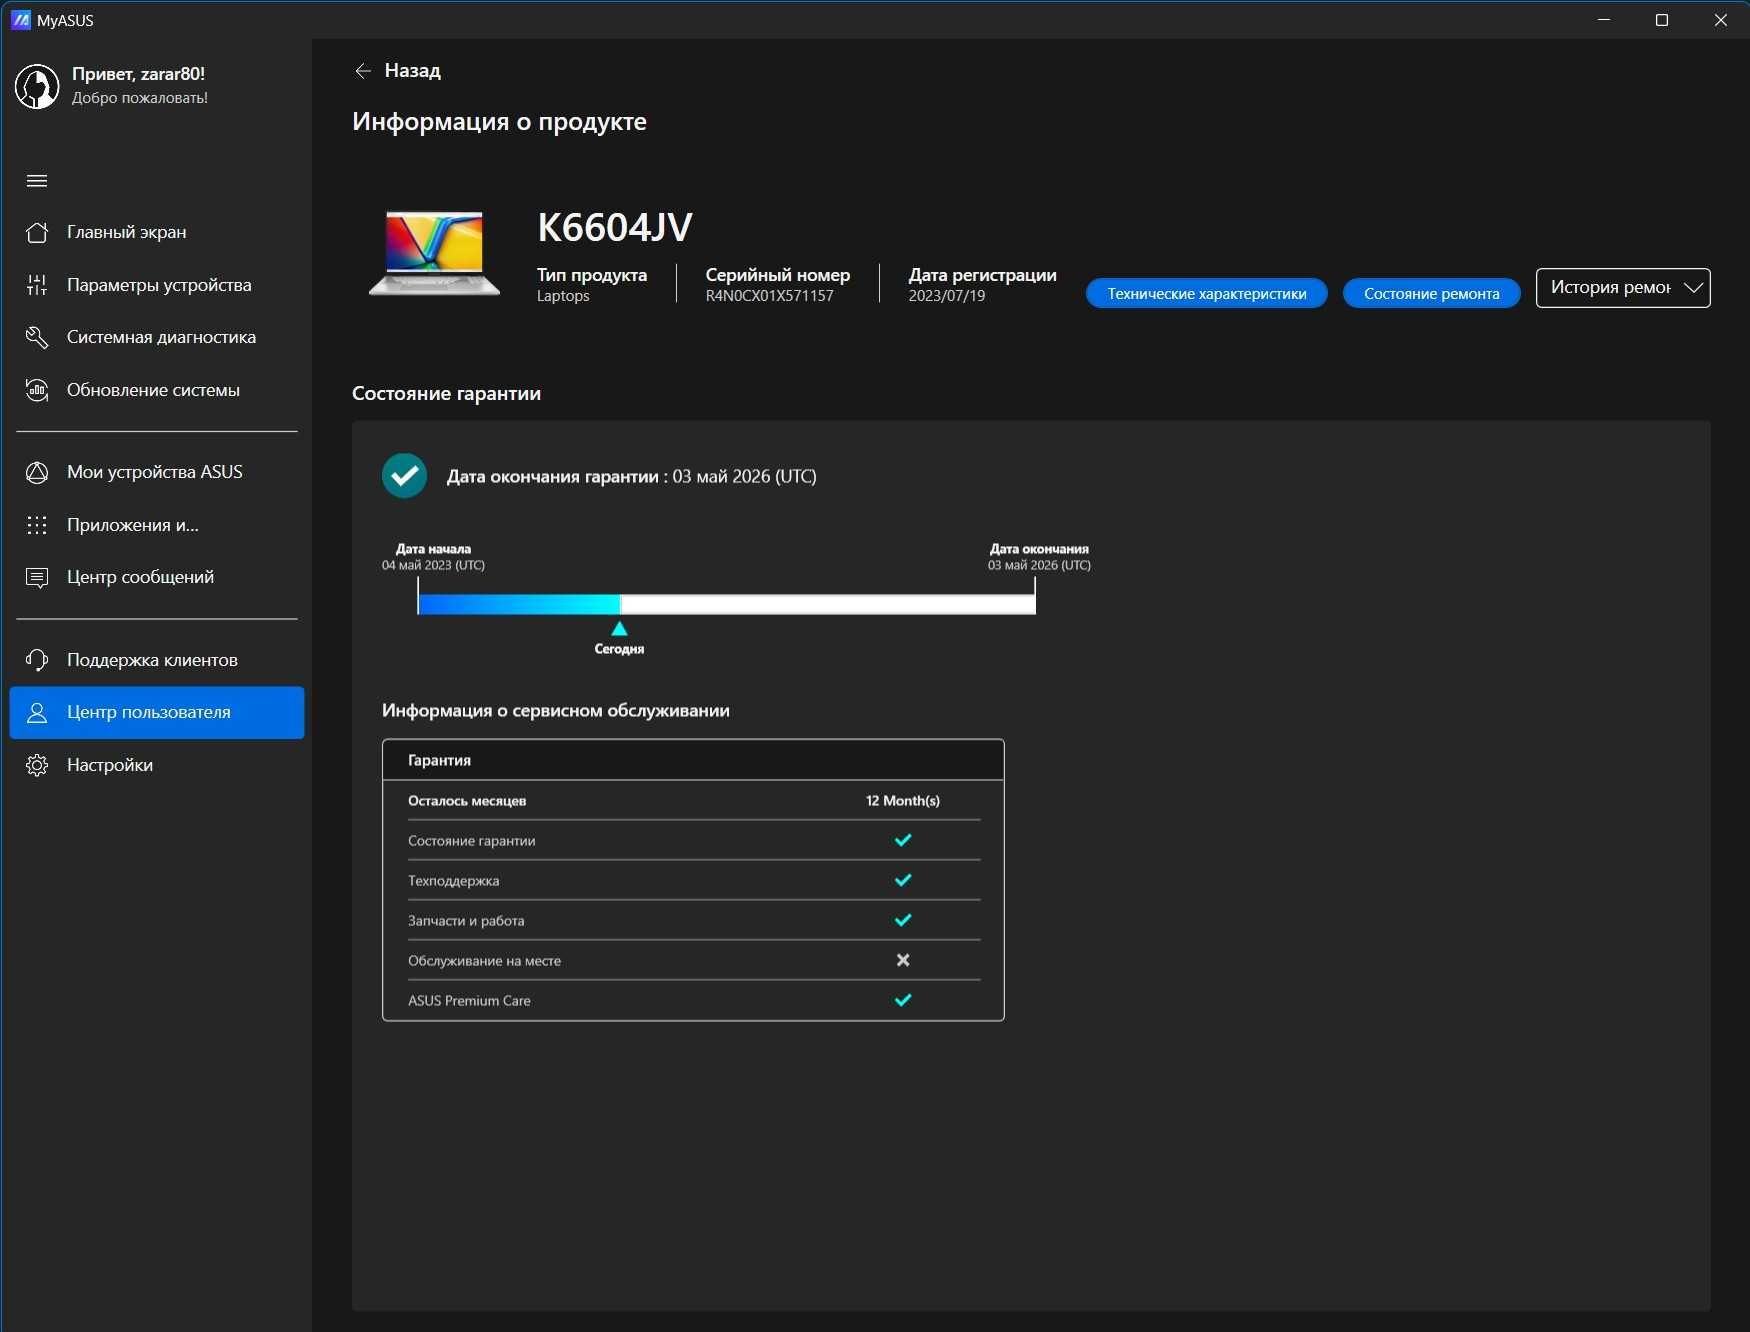Image resolution: width=1750 pixels, height=1332 pixels.
Task: Collapse the sidebar with the hamburger icon
Action: pyautogui.click(x=37, y=181)
